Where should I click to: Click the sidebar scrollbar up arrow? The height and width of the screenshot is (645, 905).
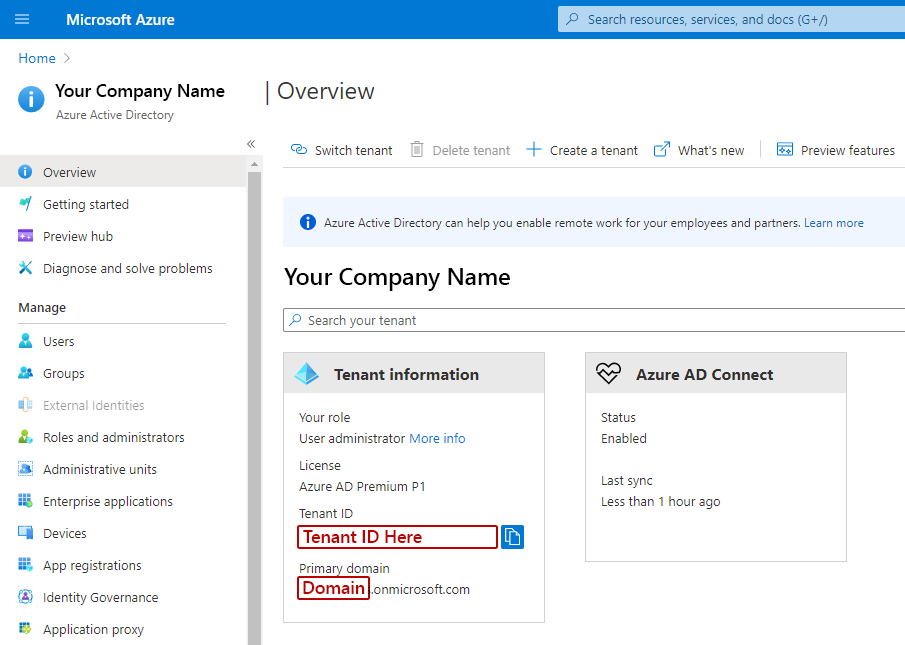point(255,164)
